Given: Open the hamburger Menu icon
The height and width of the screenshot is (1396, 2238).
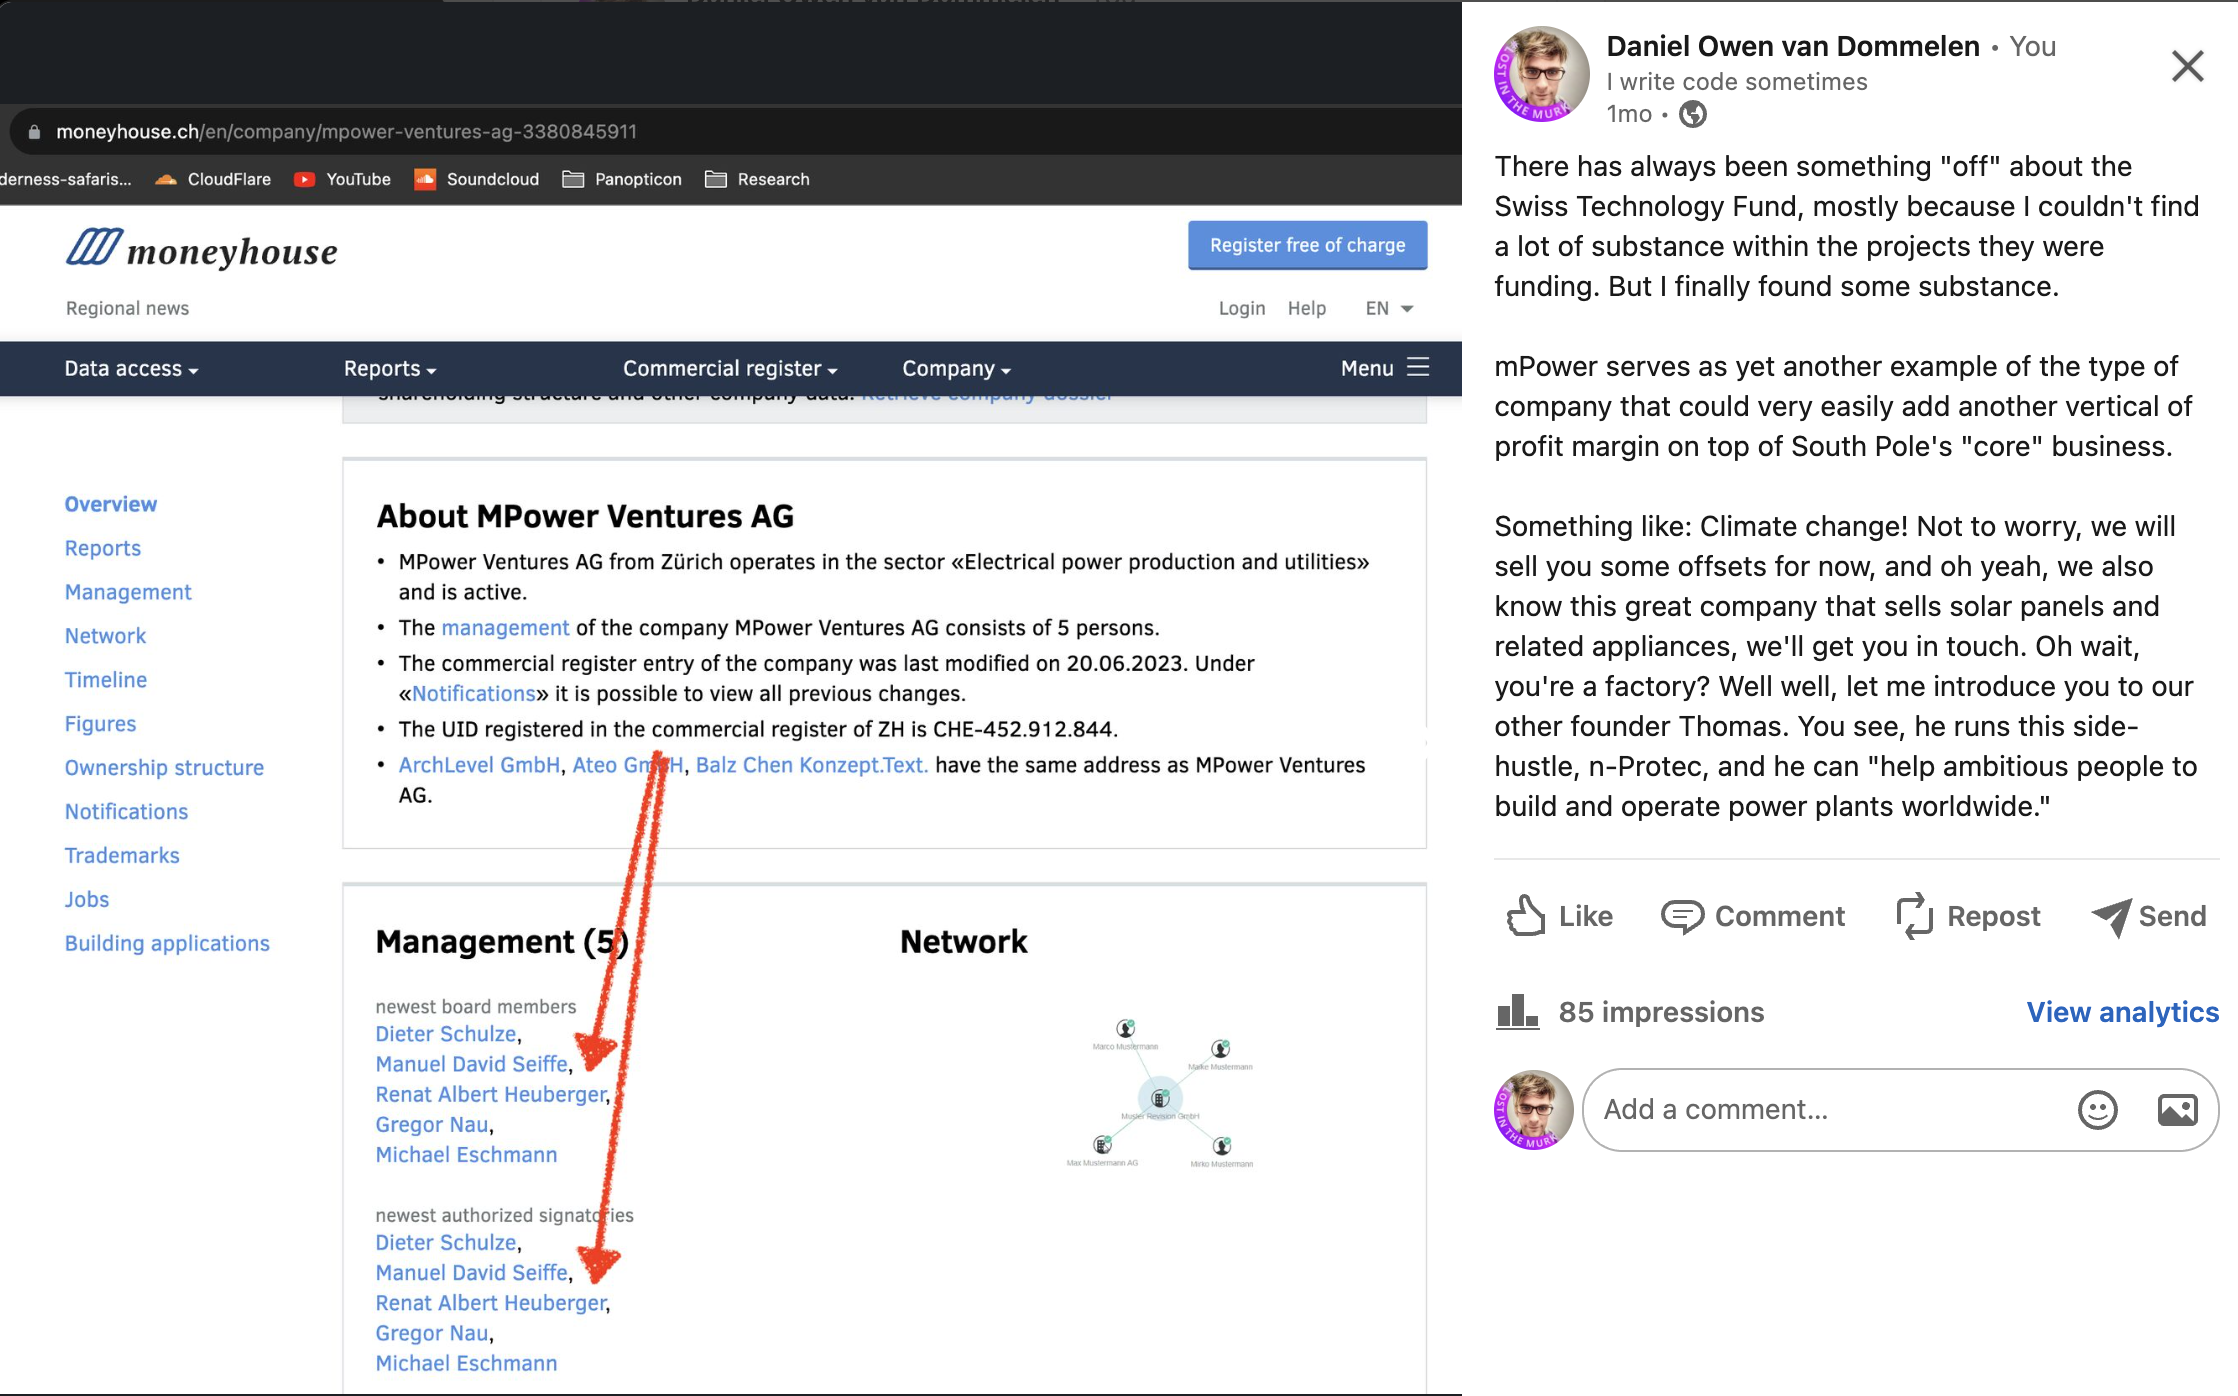Looking at the screenshot, I should (x=1418, y=367).
